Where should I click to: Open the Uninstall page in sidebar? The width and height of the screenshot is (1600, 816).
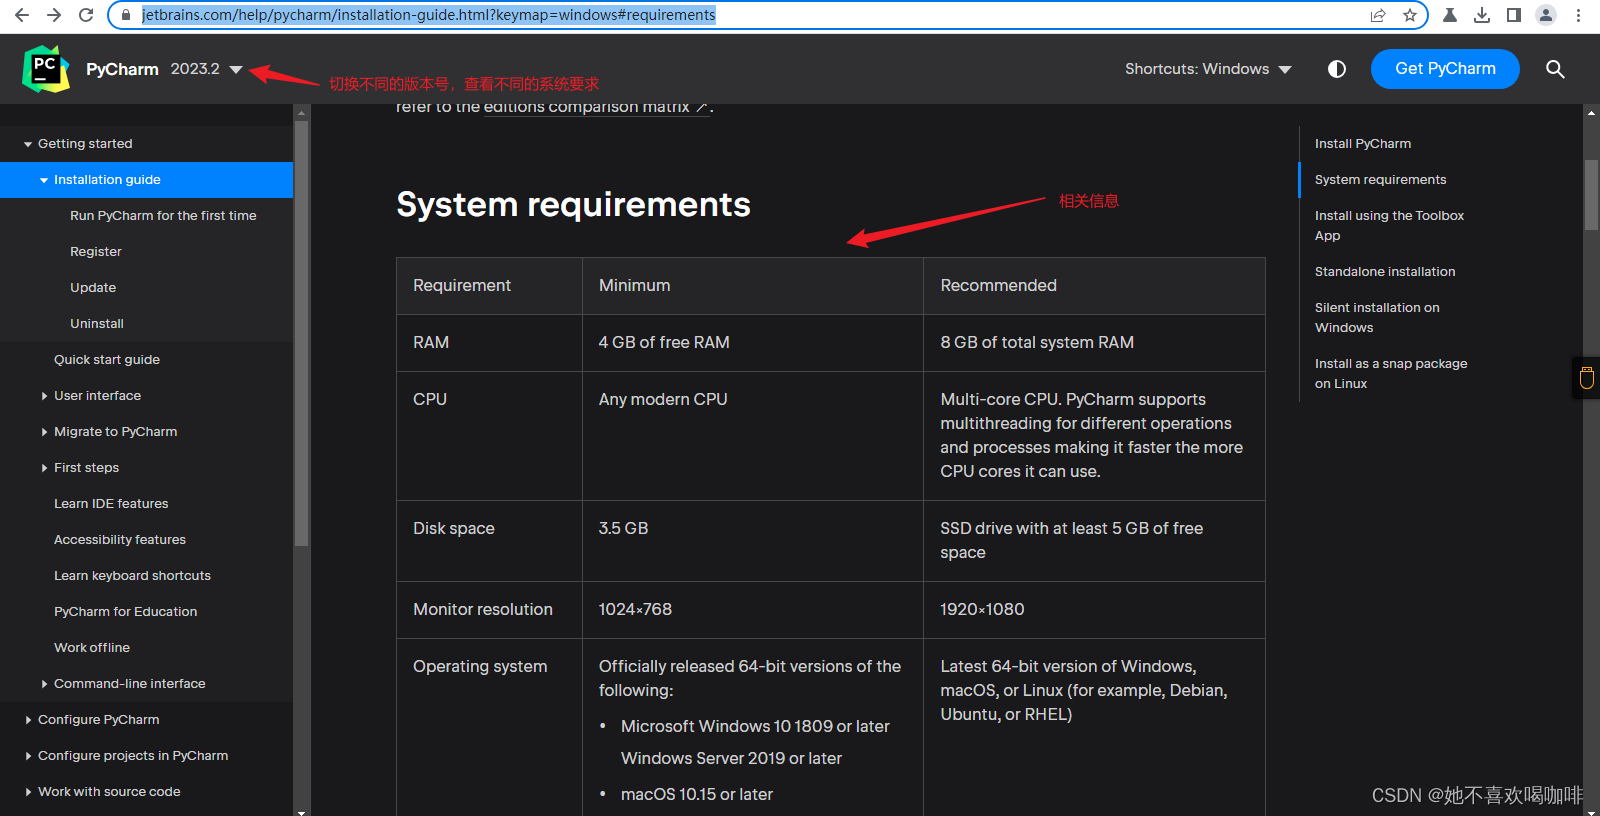coord(97,324)
